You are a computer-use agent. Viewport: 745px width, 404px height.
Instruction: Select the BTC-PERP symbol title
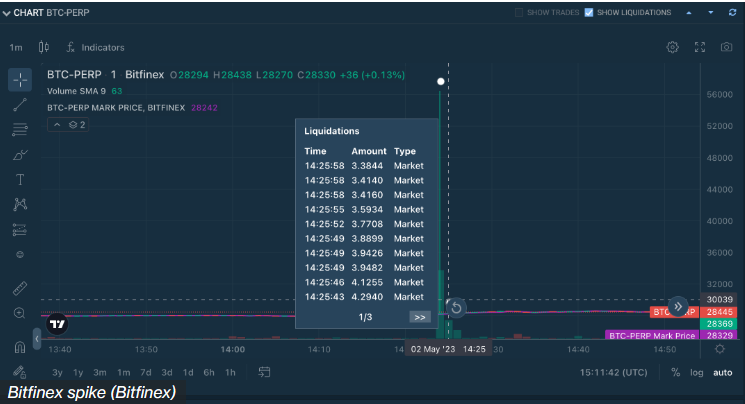74,75
